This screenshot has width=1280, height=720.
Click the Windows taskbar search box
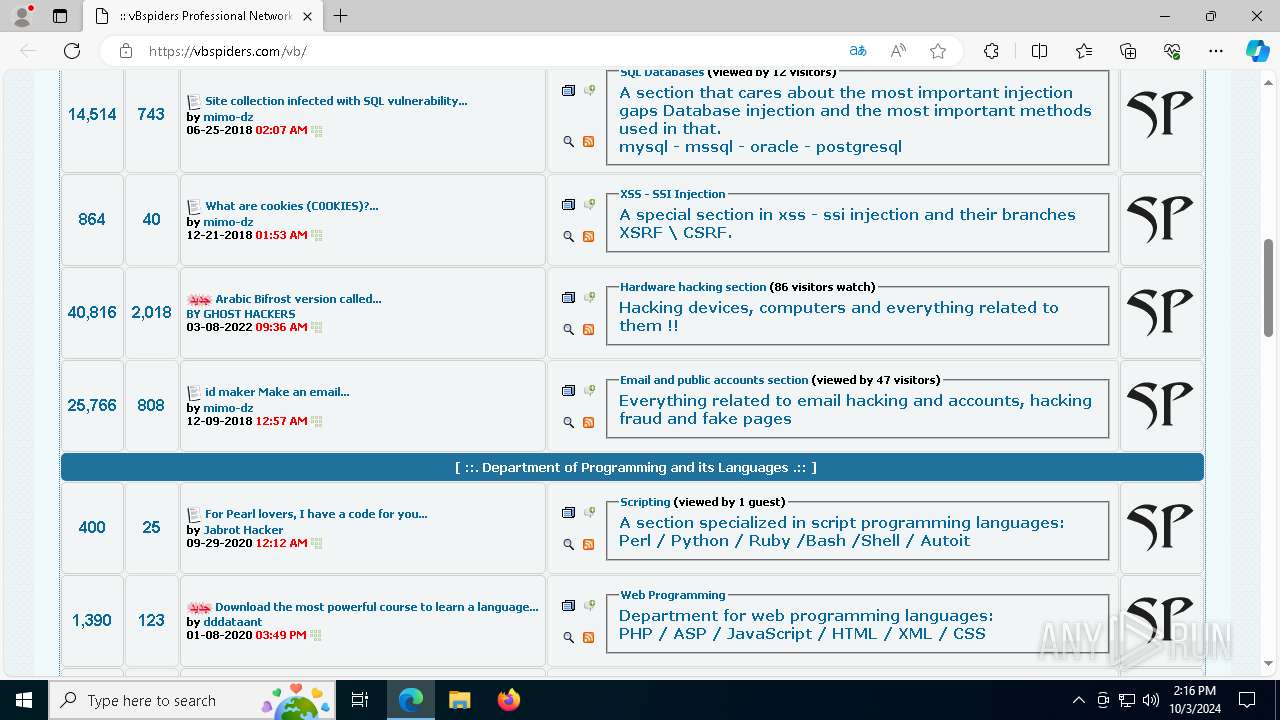click(192, 700)
